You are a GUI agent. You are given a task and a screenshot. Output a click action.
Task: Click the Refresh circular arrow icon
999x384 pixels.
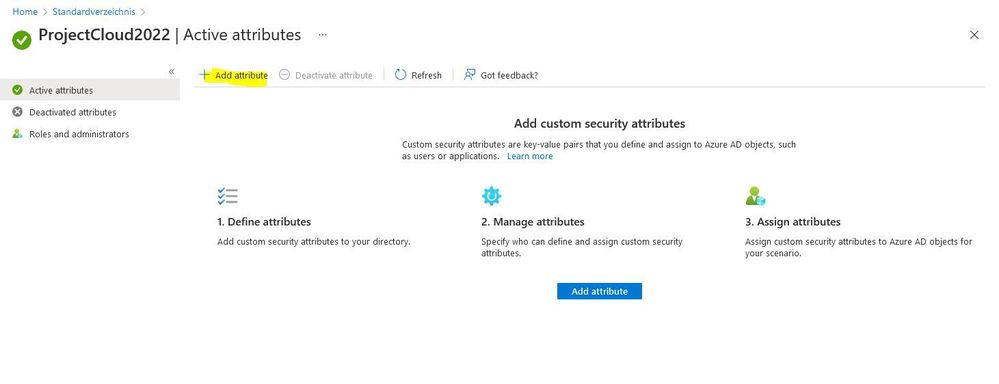pos(400,75)
